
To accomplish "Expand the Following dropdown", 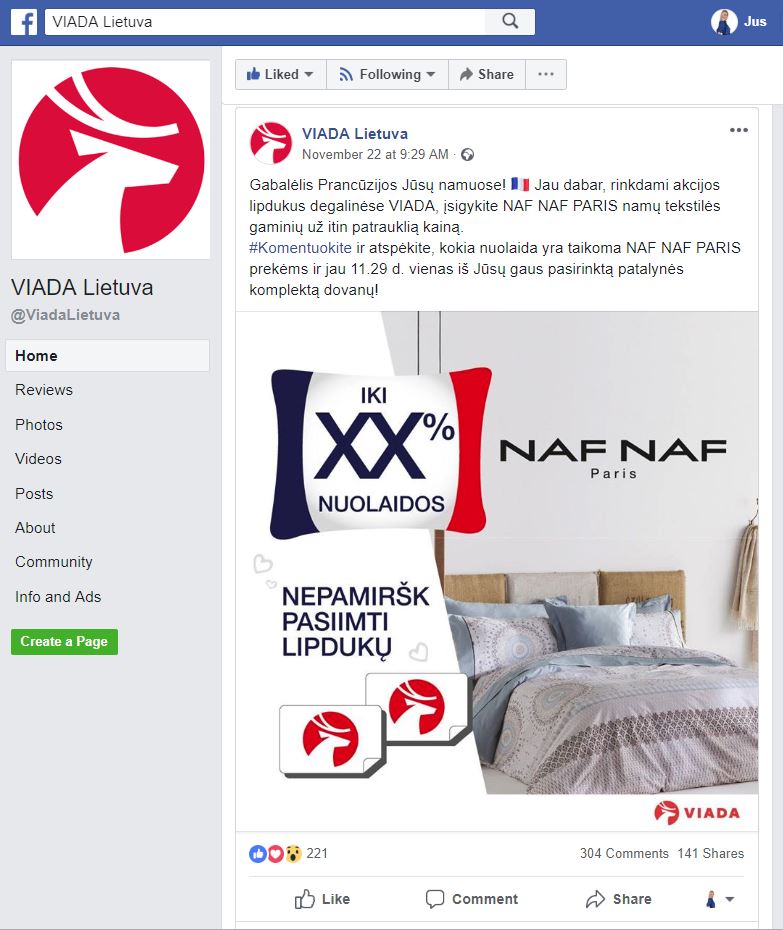I will [x=387, y=74].
